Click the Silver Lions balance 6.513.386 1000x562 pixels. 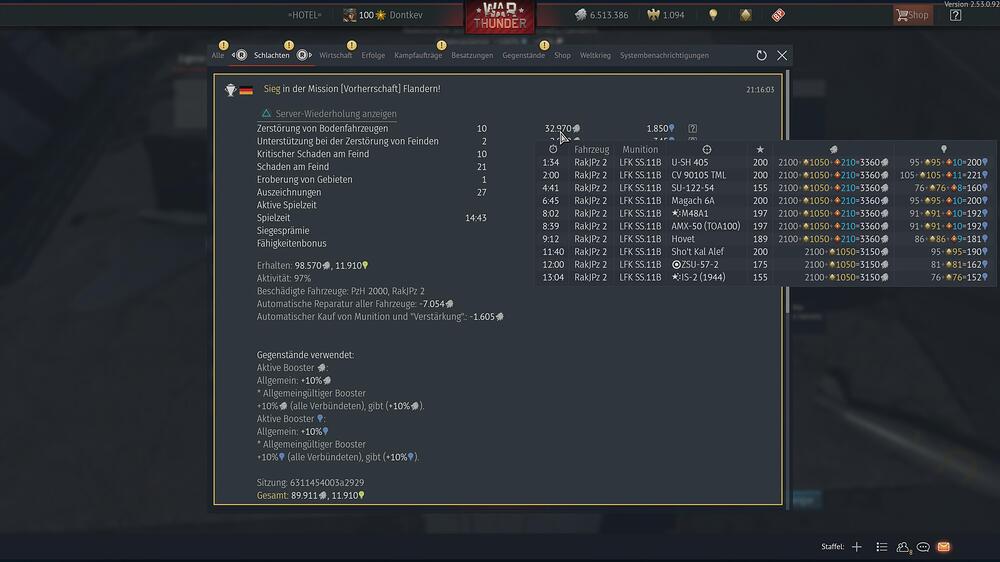[x=601, y=15]
